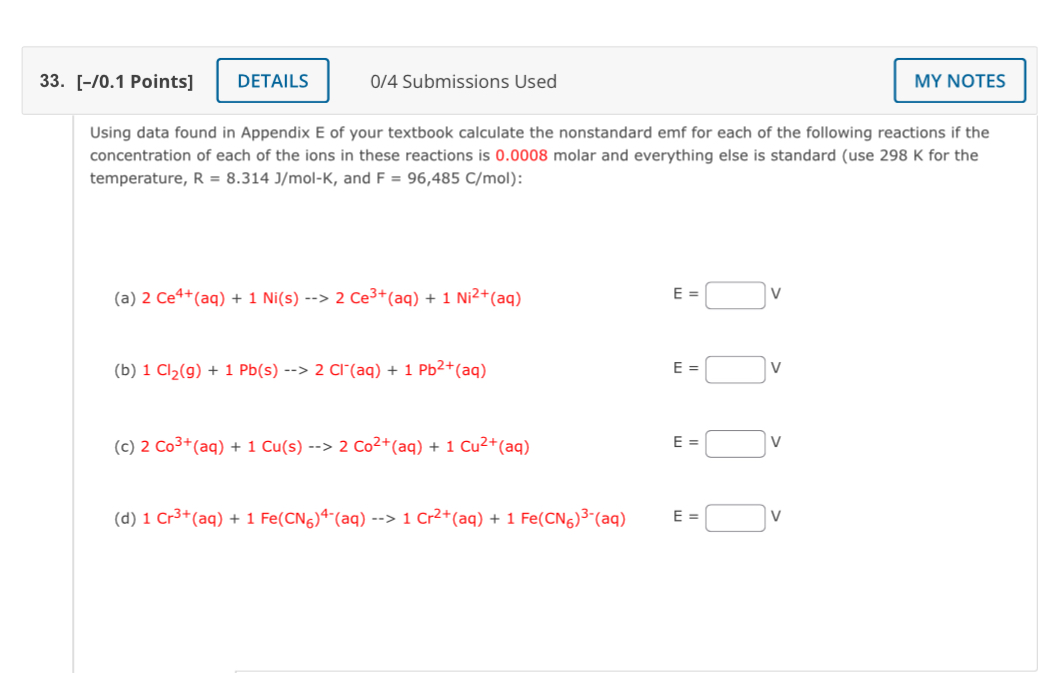Open MY NOTES for this question
This screenshot has height=673, width=1057.
click(959, 80)
